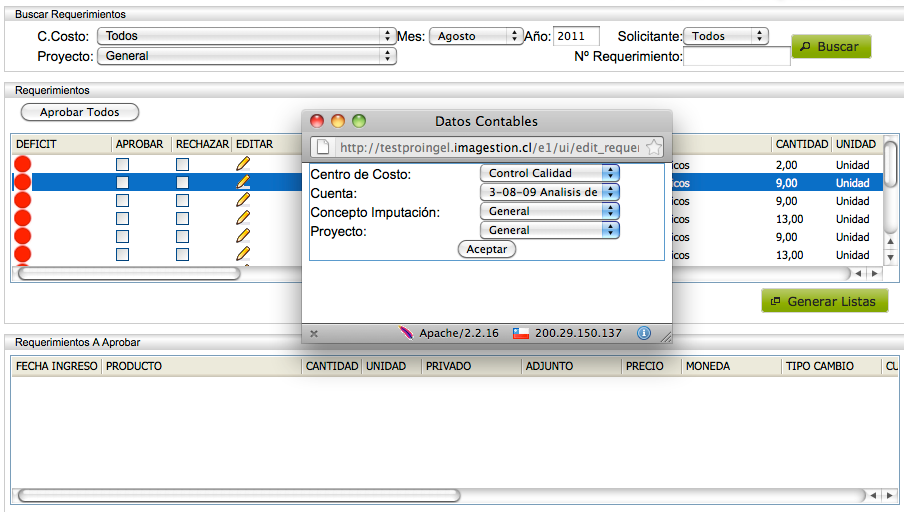The image size is (904, 512).
Task: Click CANTIDAD header in Requerimientos table
Action: click(x=801, y=144)
